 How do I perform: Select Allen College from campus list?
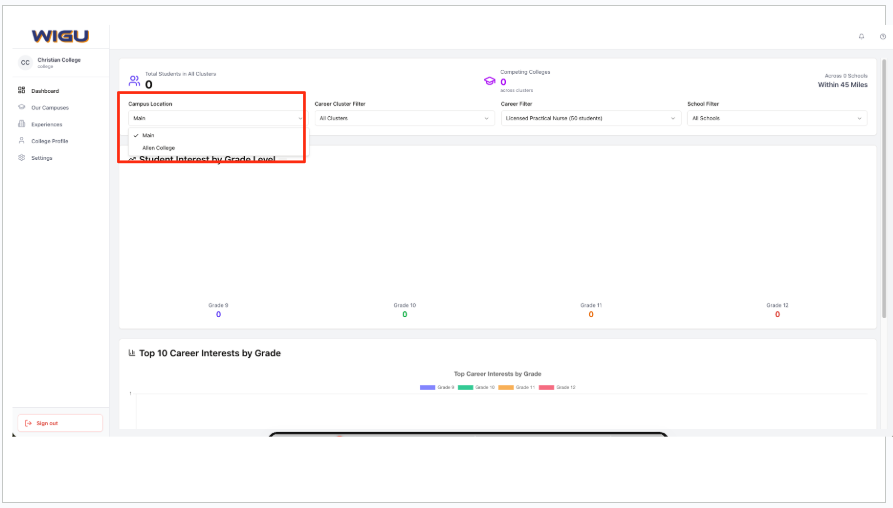click(x=158, y=148)
